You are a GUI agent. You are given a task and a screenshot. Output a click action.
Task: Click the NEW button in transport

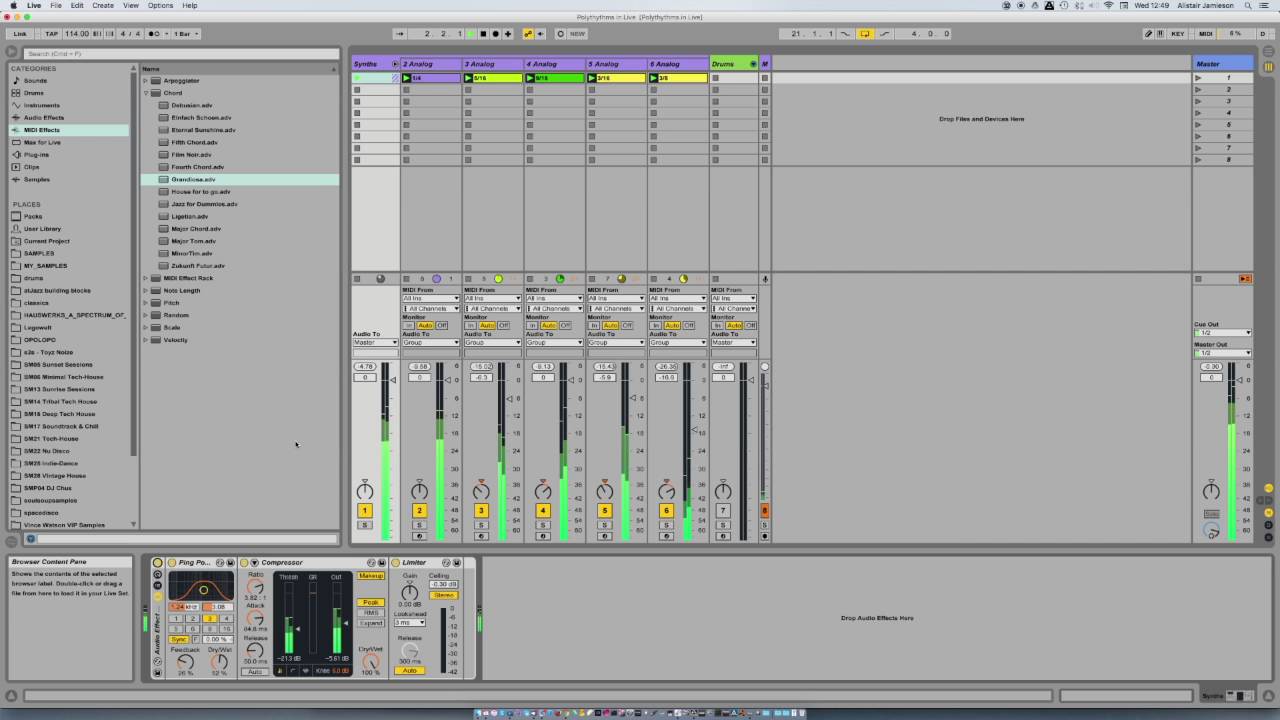click(577, 34)
